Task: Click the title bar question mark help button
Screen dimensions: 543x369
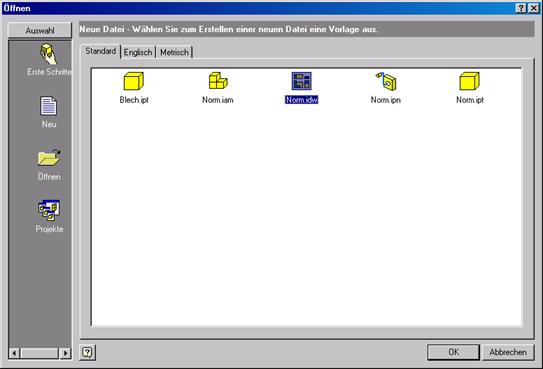Action: [521, 8]
